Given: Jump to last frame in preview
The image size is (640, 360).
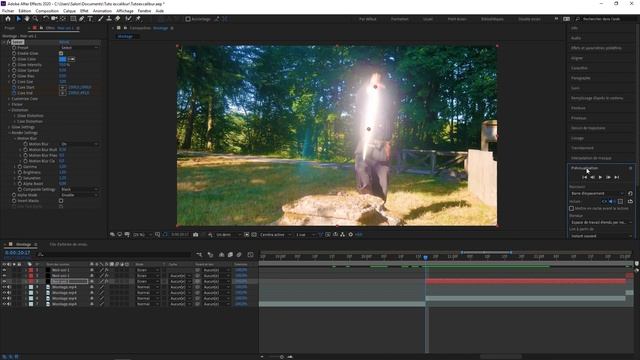Looking at the screenshot, I should (616, 178).
